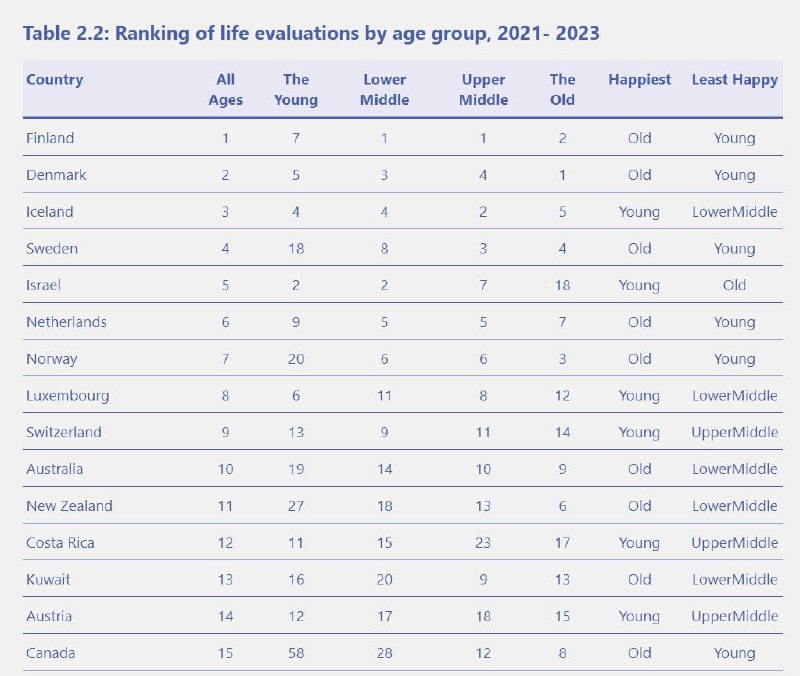Viewport: 800px width, 676px height.
Task: Select Switzerland's Least Happy cell
Action: pos(734,432)
